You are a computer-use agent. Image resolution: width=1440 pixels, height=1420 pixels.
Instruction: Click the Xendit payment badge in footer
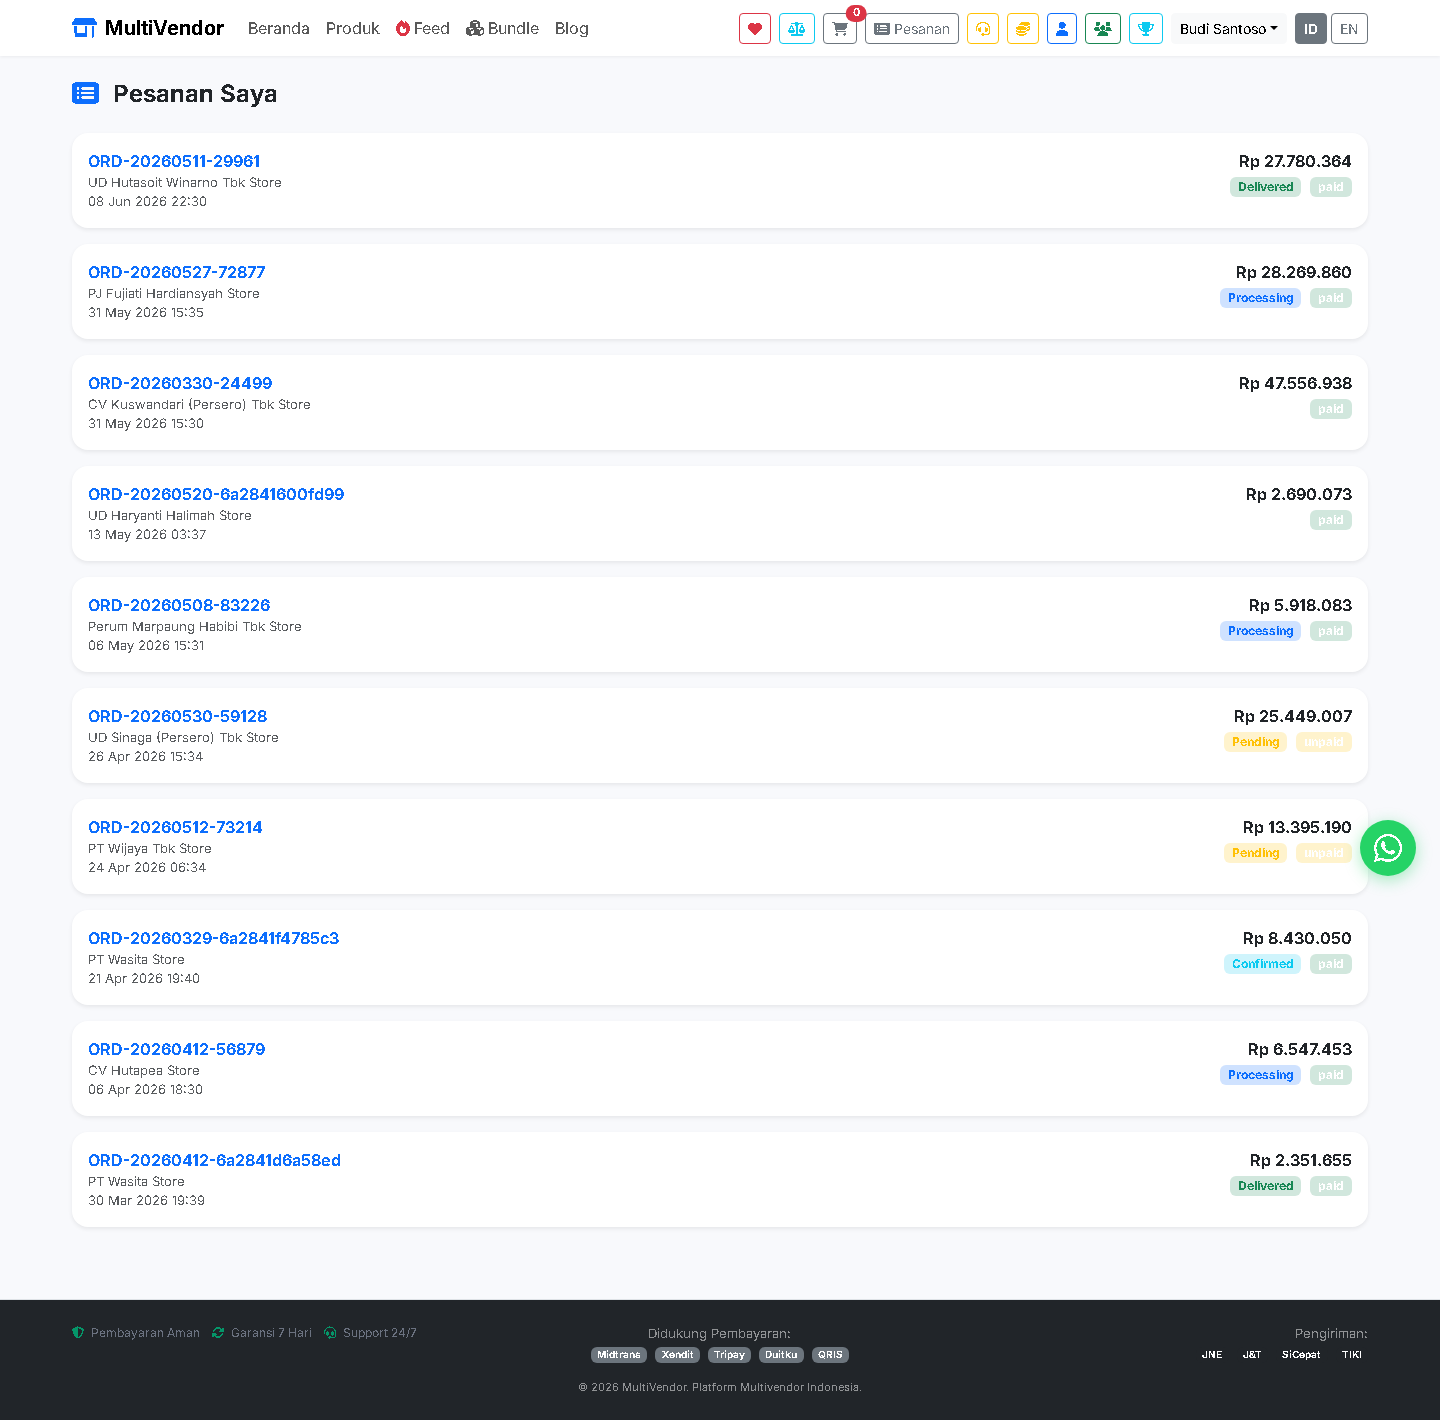tap(677, 1355)
